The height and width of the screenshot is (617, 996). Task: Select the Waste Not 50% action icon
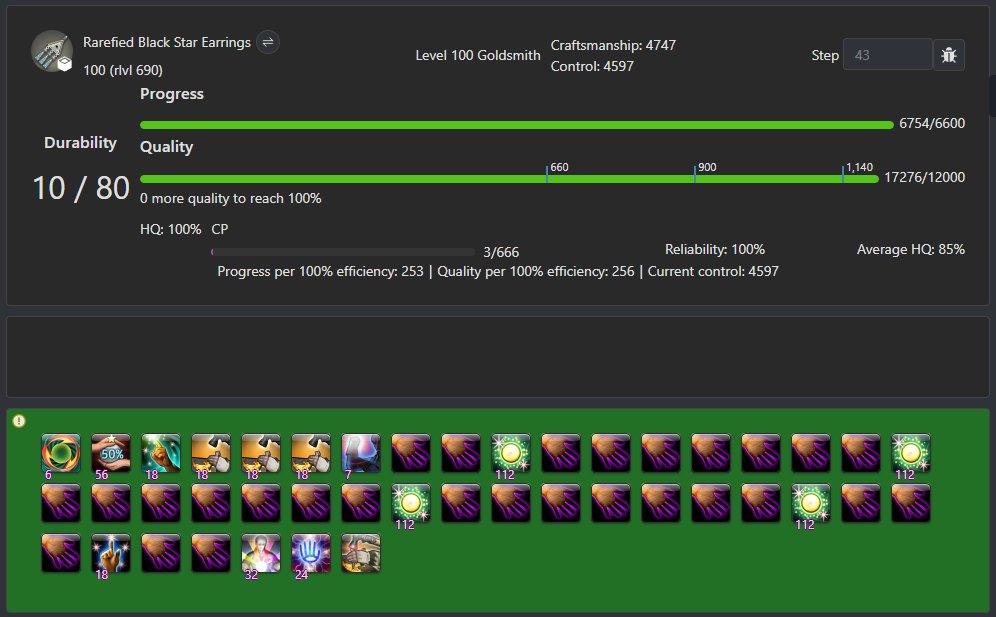(111, 453)
